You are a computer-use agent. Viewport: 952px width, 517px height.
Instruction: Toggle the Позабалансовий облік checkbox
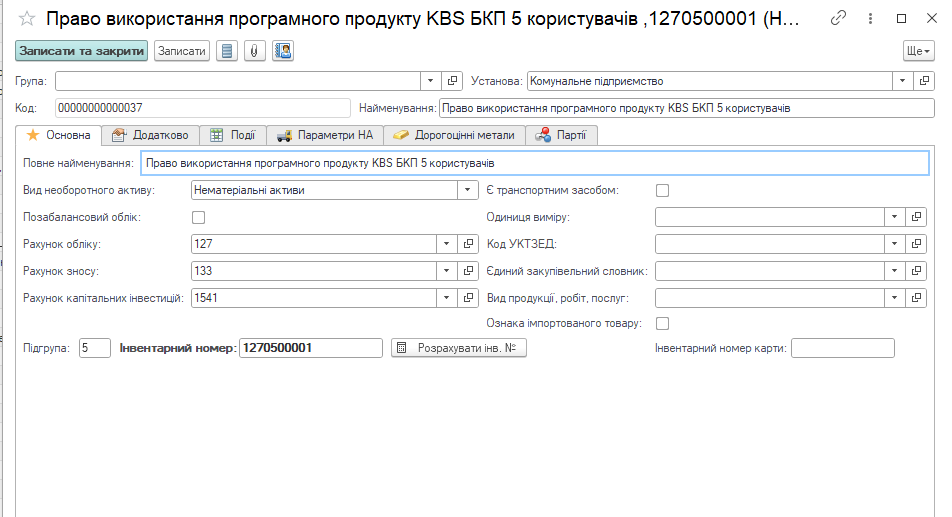click(x=198, y=217)
